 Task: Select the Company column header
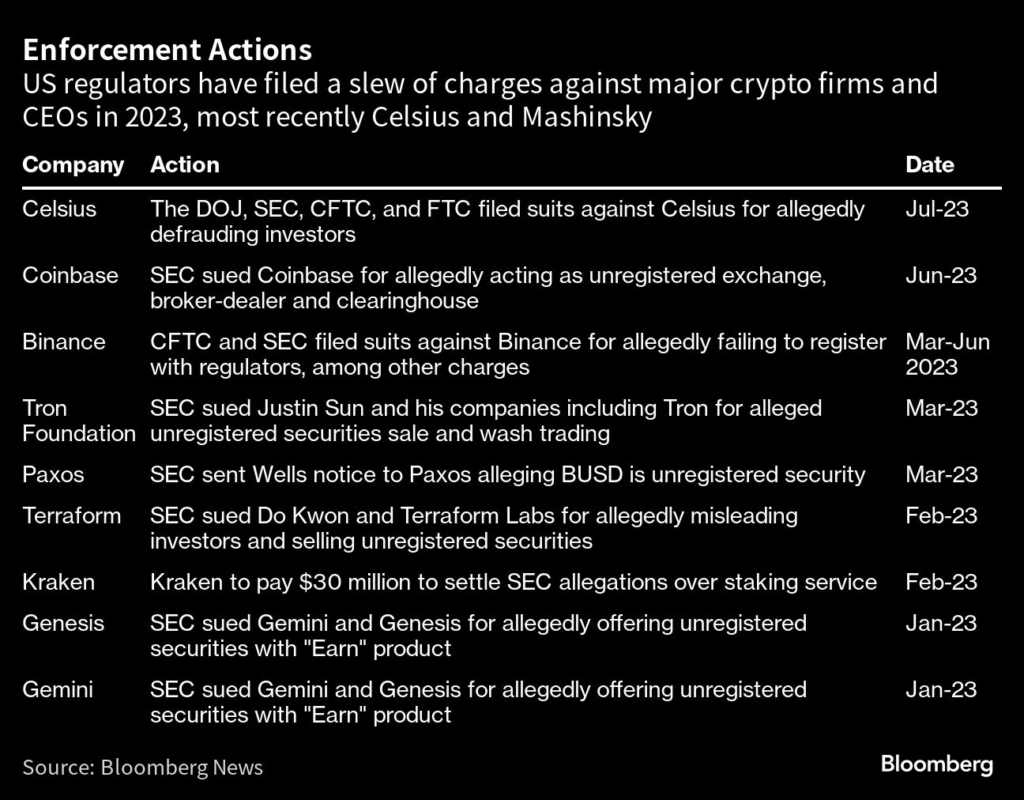(x=73, y=165)
